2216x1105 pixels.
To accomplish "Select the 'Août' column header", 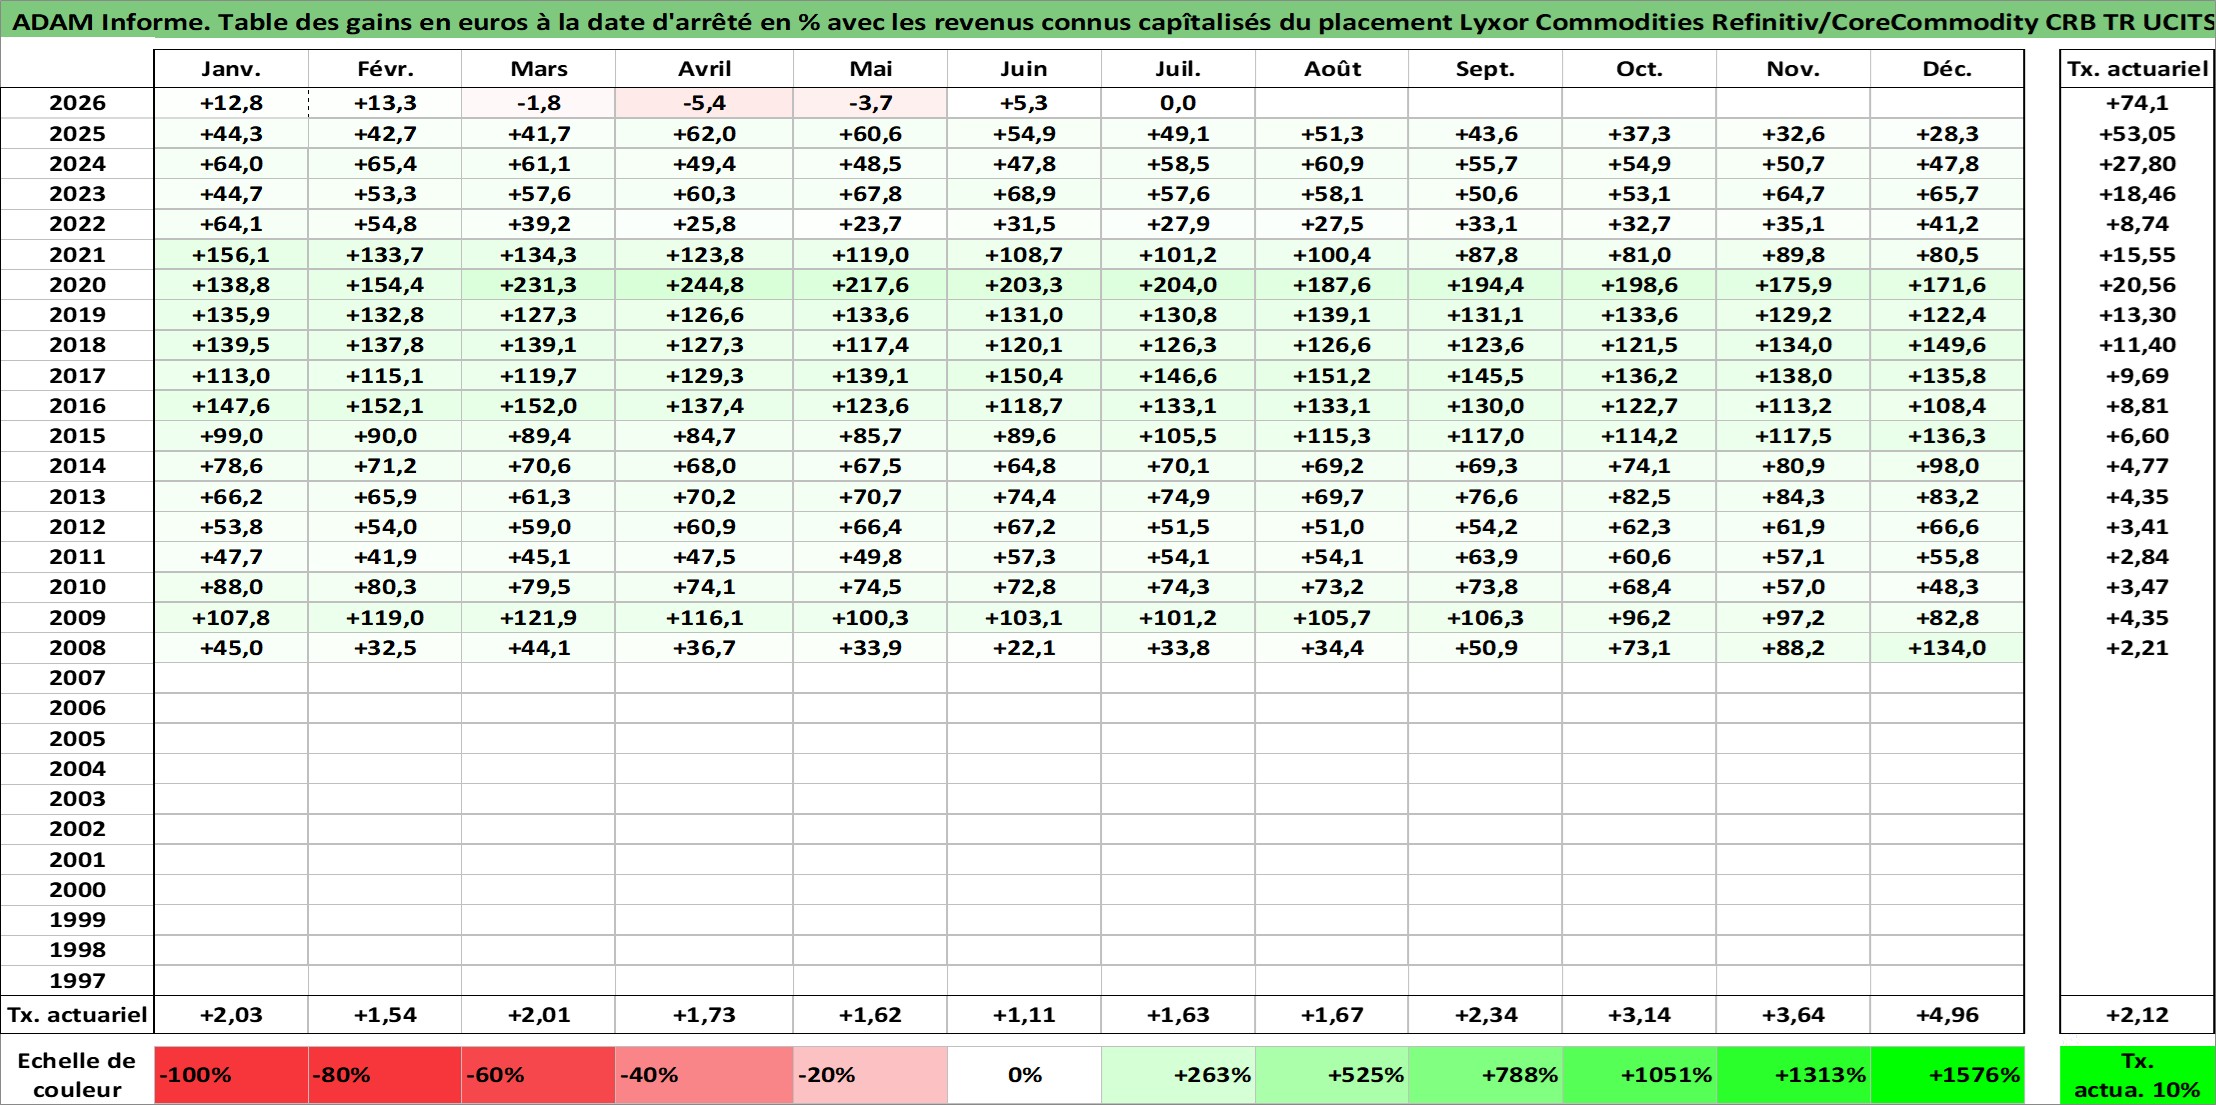I will click(1332, 69).
